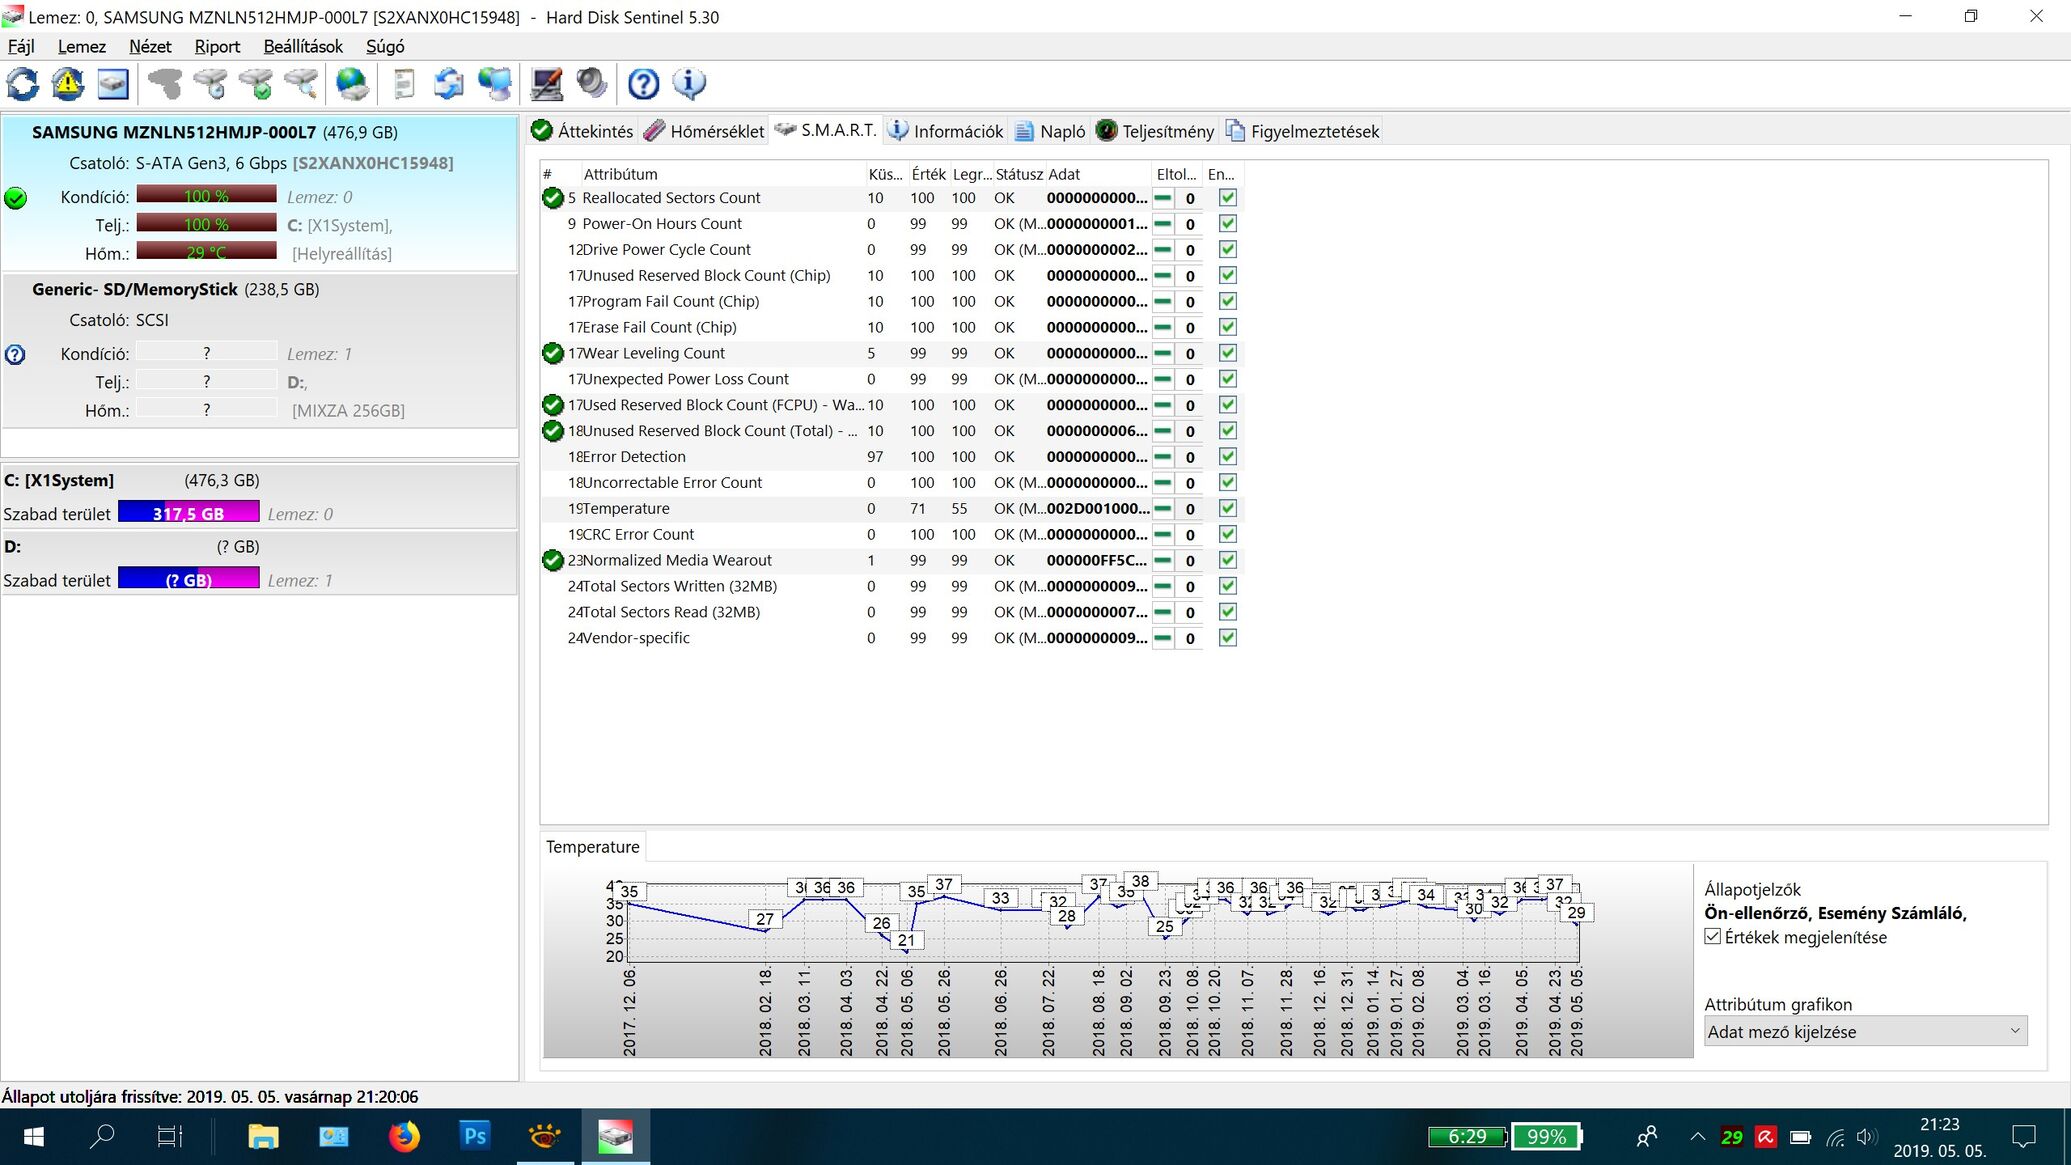Uncheck the Reallocated Sectors Count enable box
The image size is (2071, 1165).
click(1228, 198)
